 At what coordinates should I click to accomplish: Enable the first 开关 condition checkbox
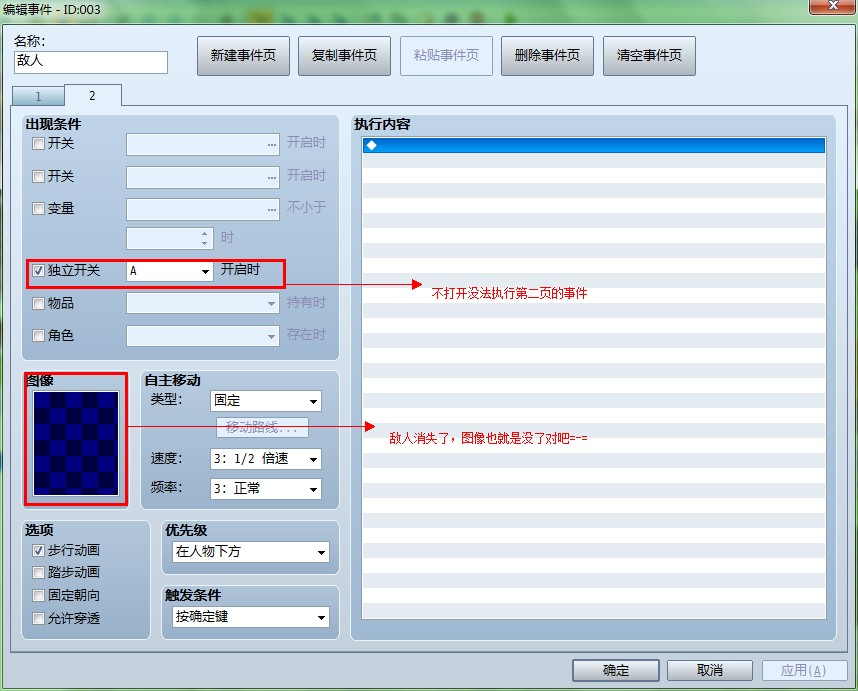click(x=38, y=144)
